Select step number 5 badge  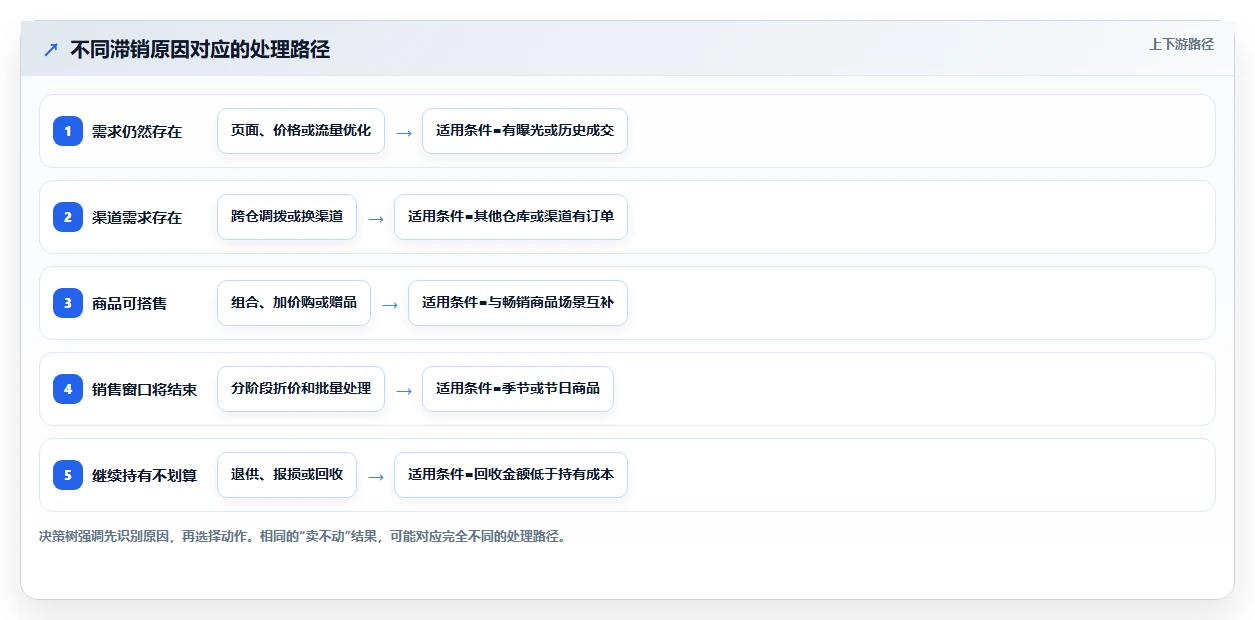(x=68, y=475)
